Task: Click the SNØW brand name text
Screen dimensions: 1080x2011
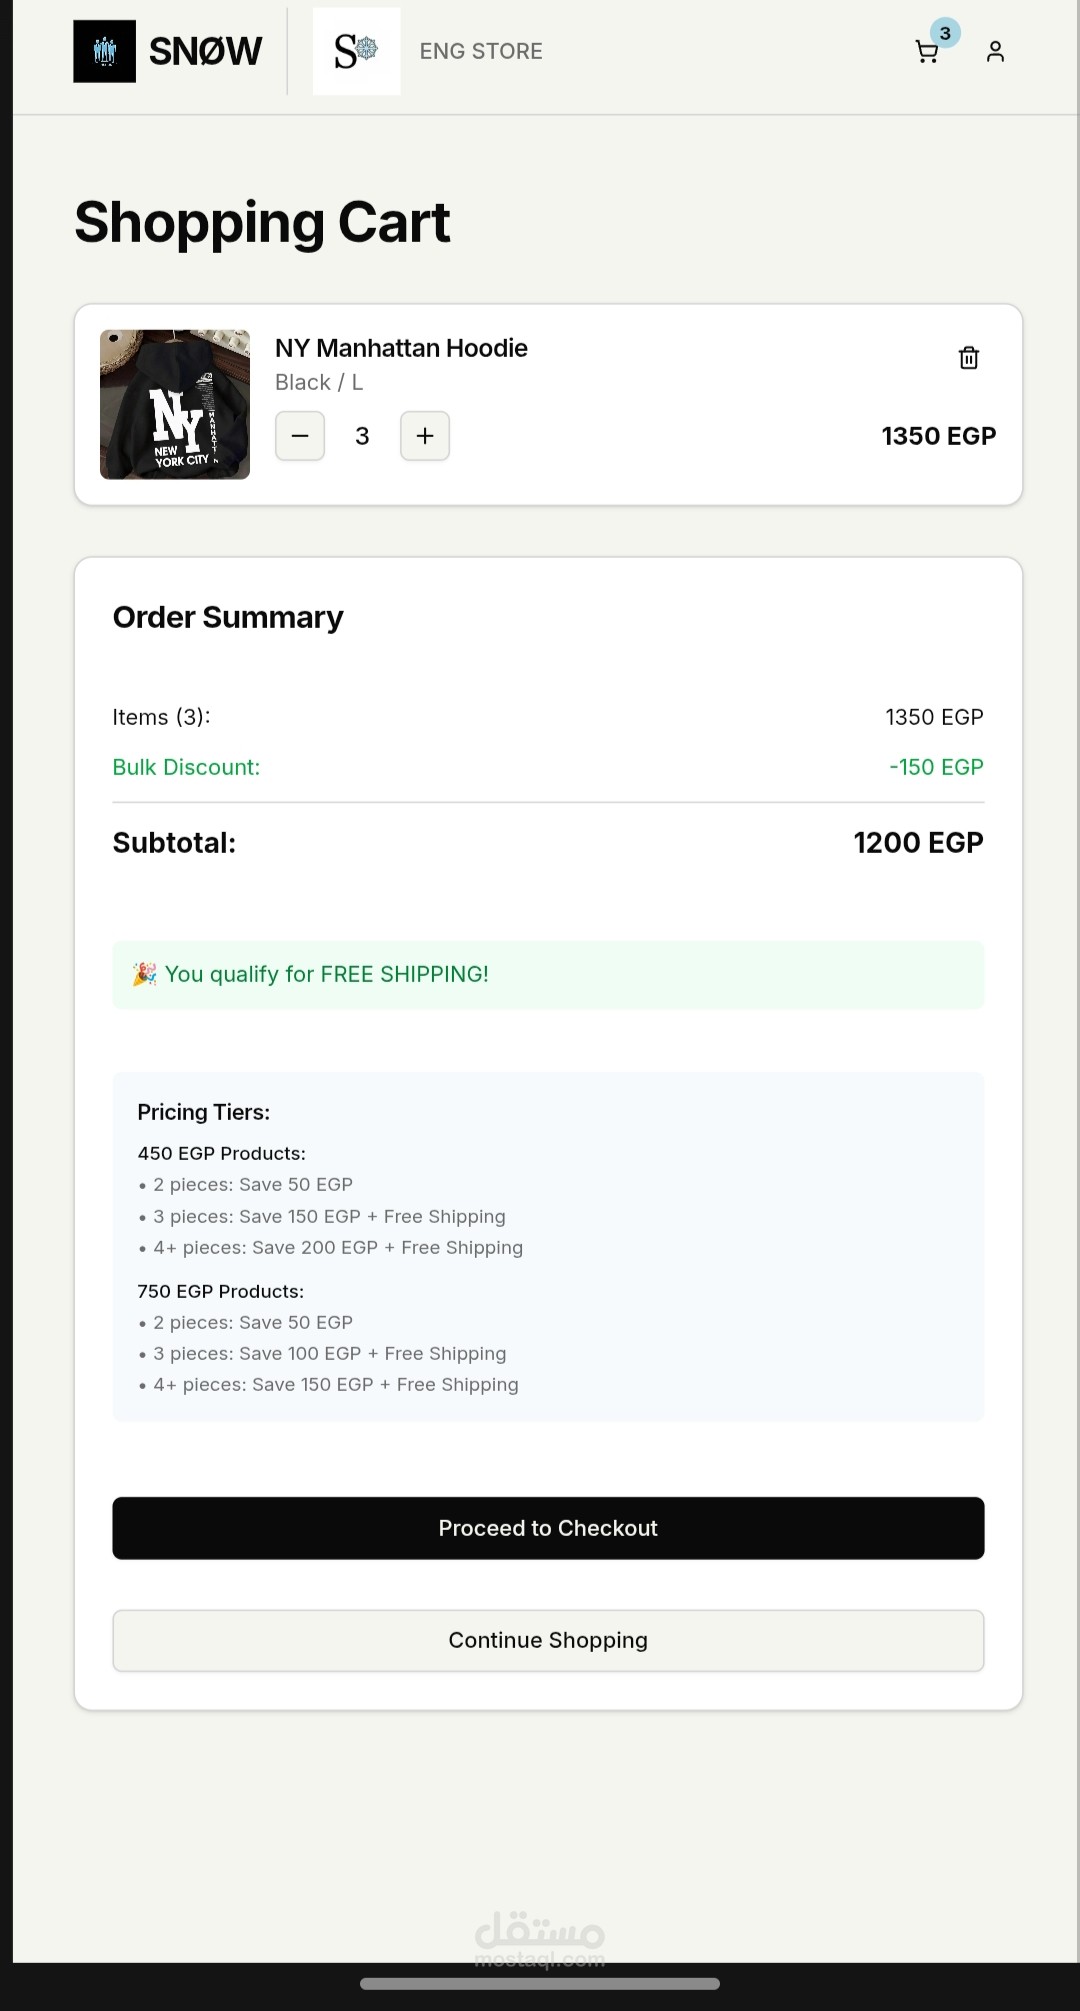Action: click(205, 51)
